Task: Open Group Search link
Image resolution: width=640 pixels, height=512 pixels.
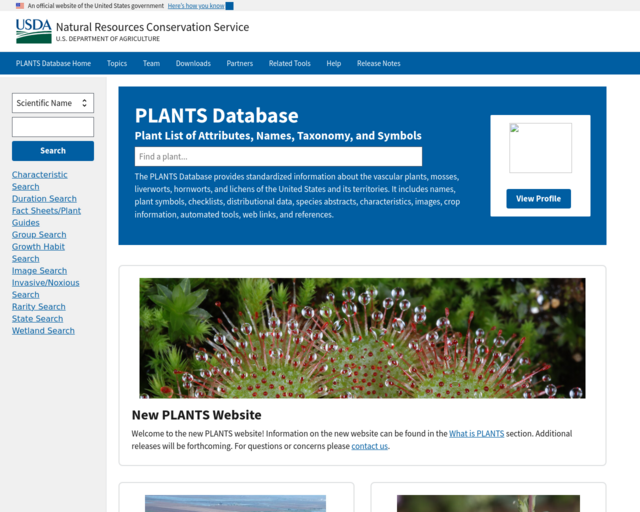Action: pos(39,234)
